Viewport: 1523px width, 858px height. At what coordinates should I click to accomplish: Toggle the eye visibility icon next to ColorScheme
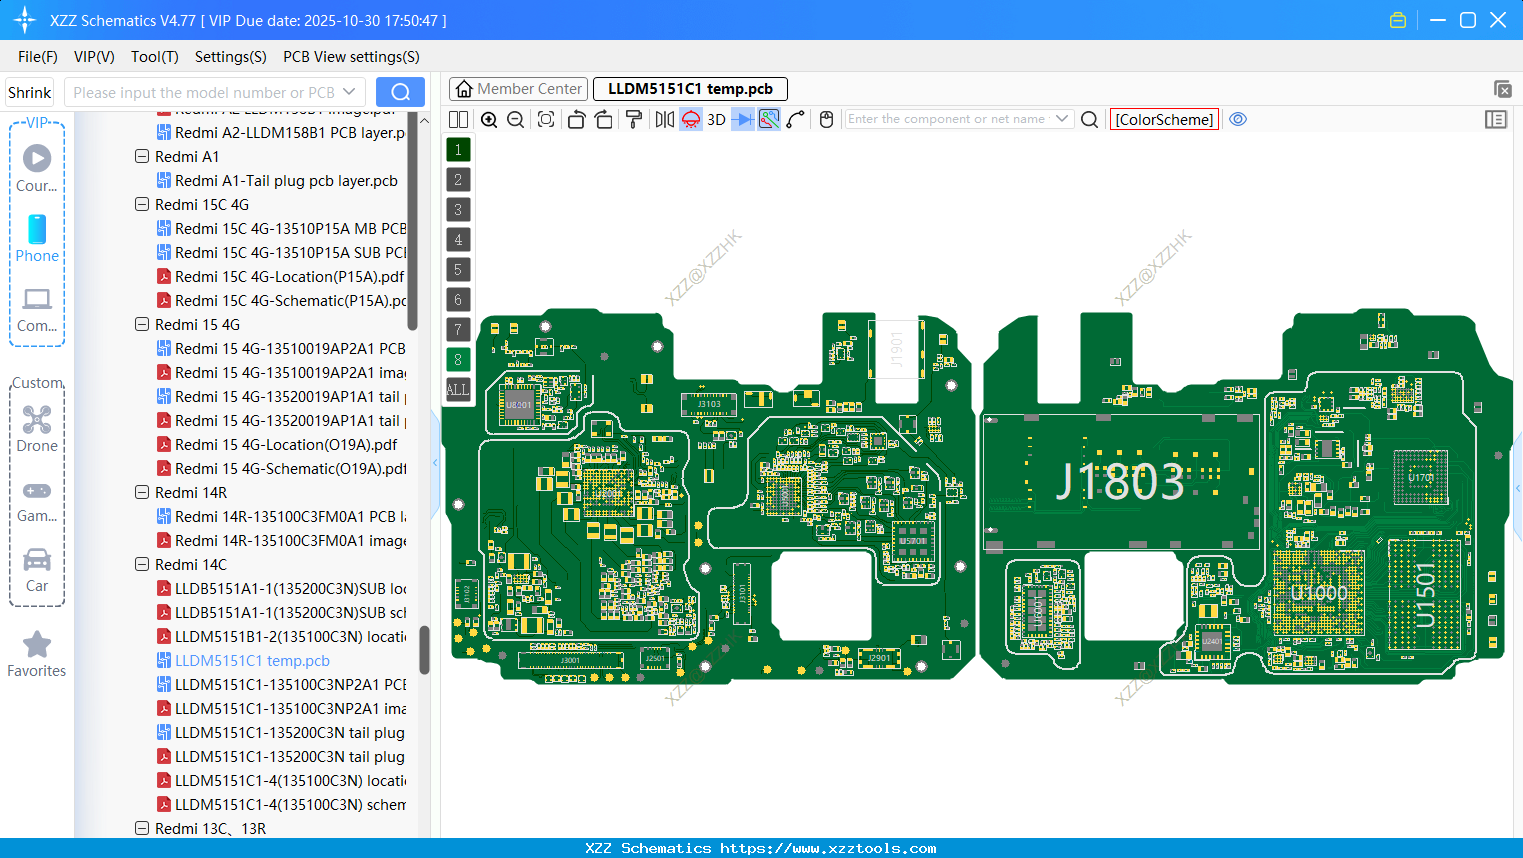[x=1238, y=119]
